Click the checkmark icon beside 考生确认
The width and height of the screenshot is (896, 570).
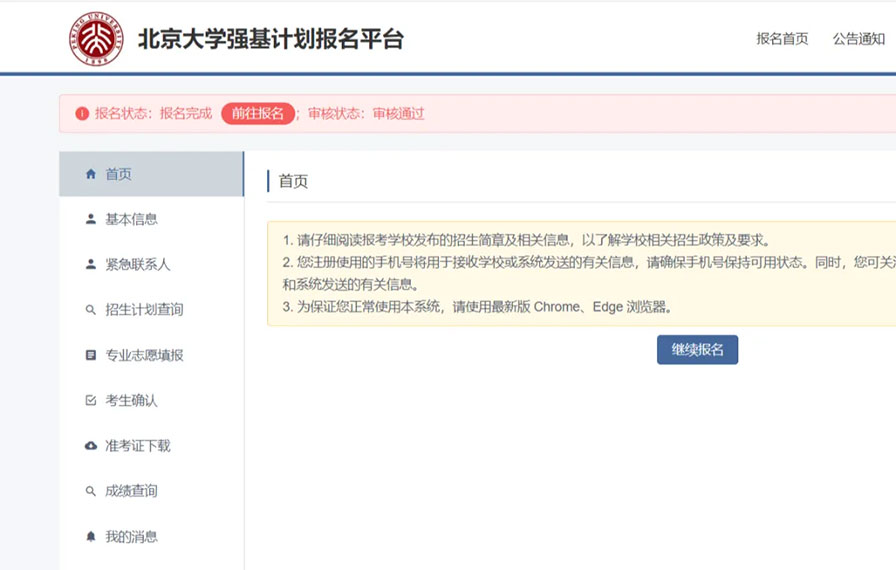[90, 400]
